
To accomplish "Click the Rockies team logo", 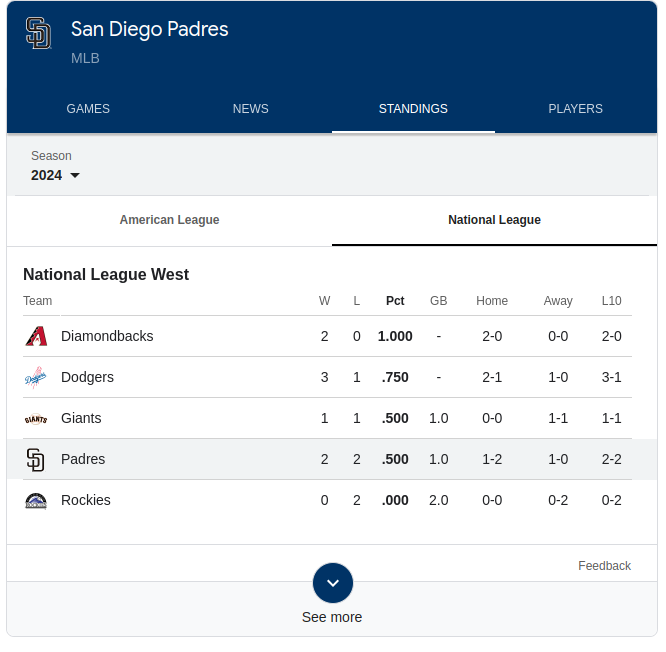I will pos(36,501).
